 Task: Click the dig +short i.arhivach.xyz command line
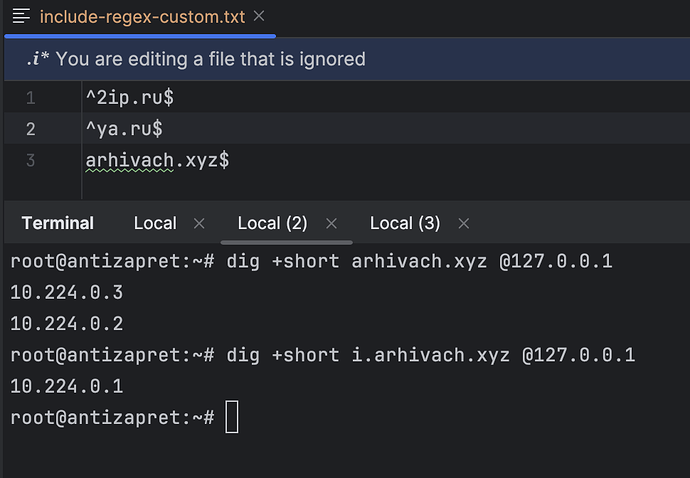pyautogui.click(x=323, y=355)
